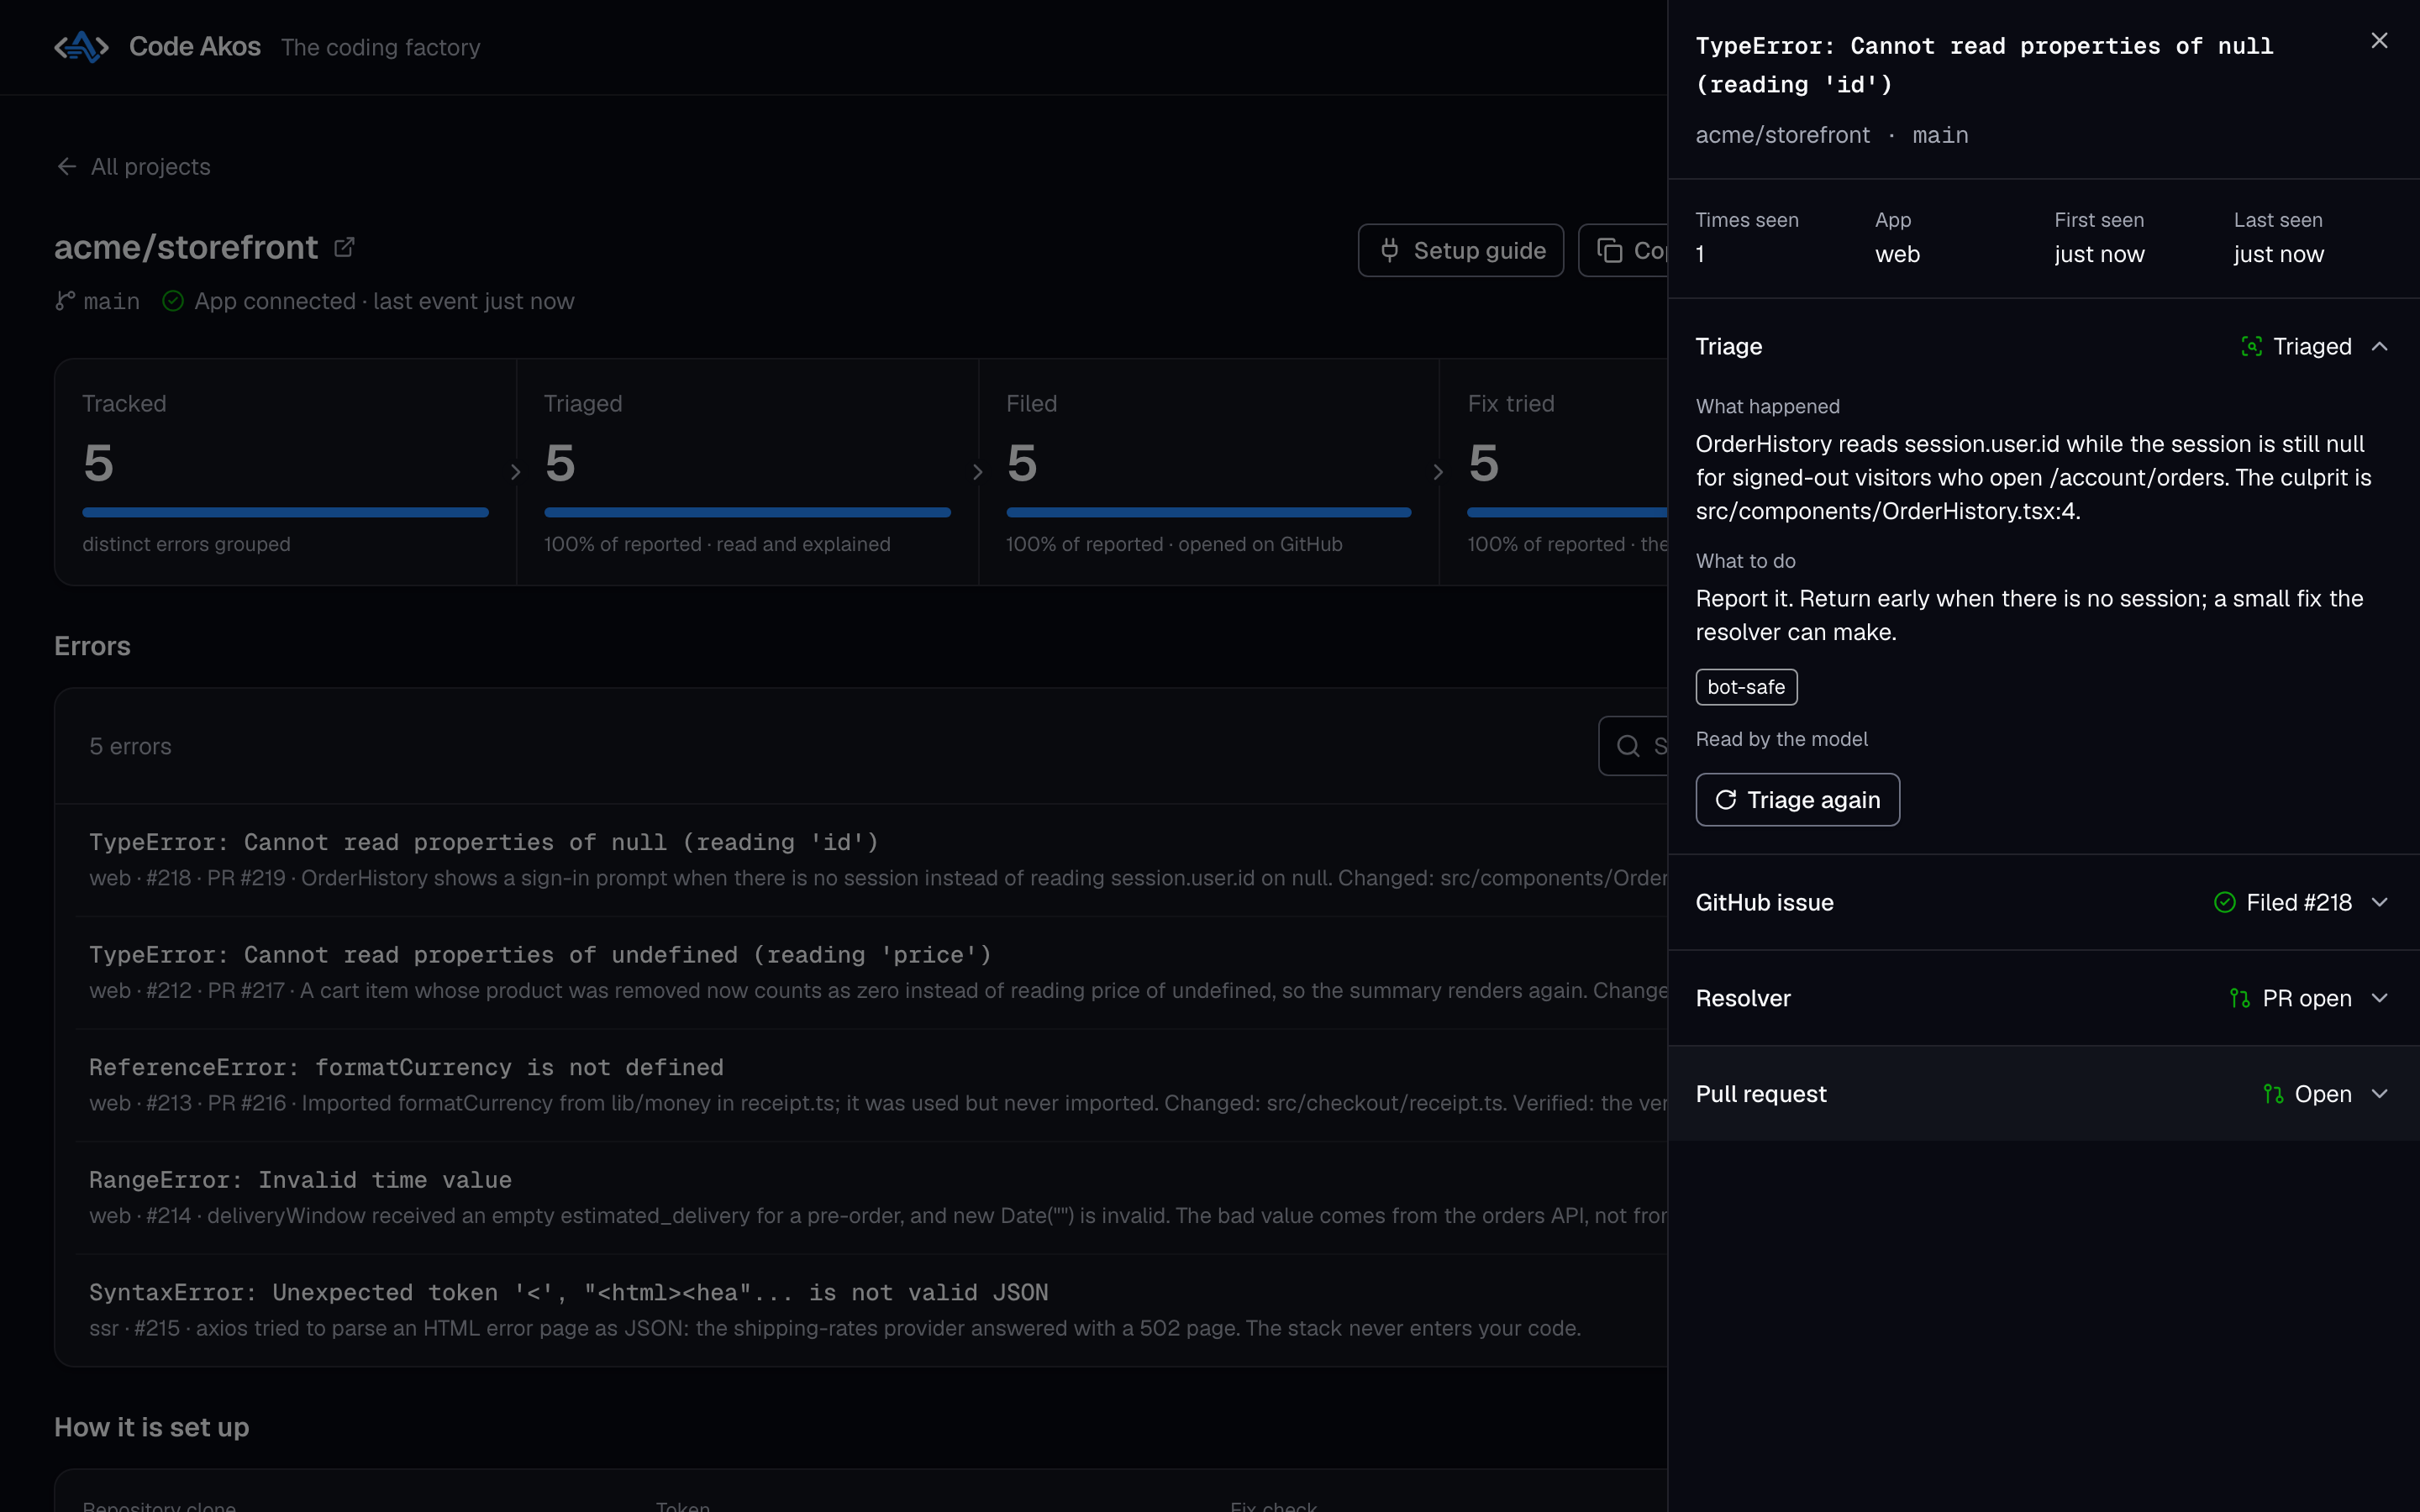Screen dimensions: 2420x1512
Task: Expand the Pull request section
Action: 2043,1094
